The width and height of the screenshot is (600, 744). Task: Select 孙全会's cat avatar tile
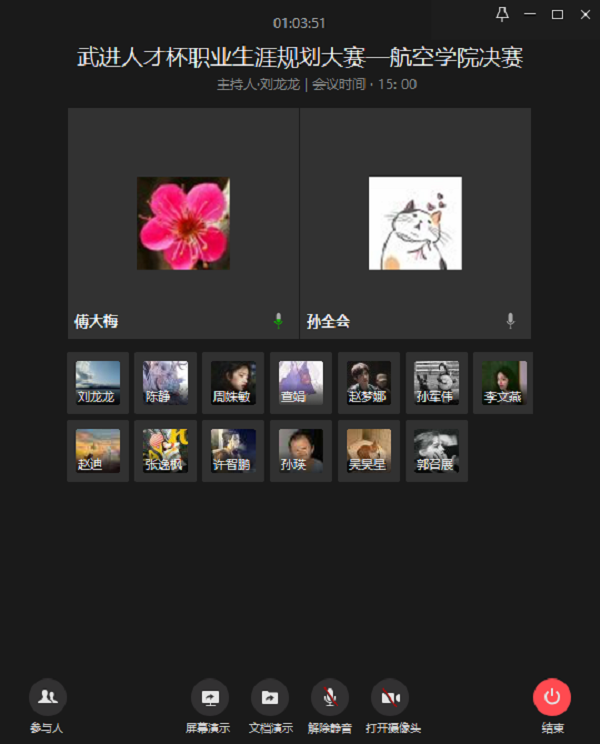tap(415, 223)
